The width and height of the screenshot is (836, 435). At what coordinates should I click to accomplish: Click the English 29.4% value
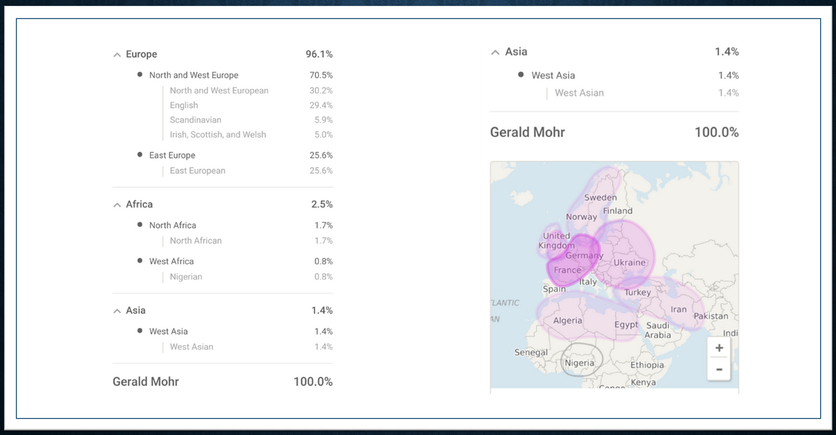321,105
